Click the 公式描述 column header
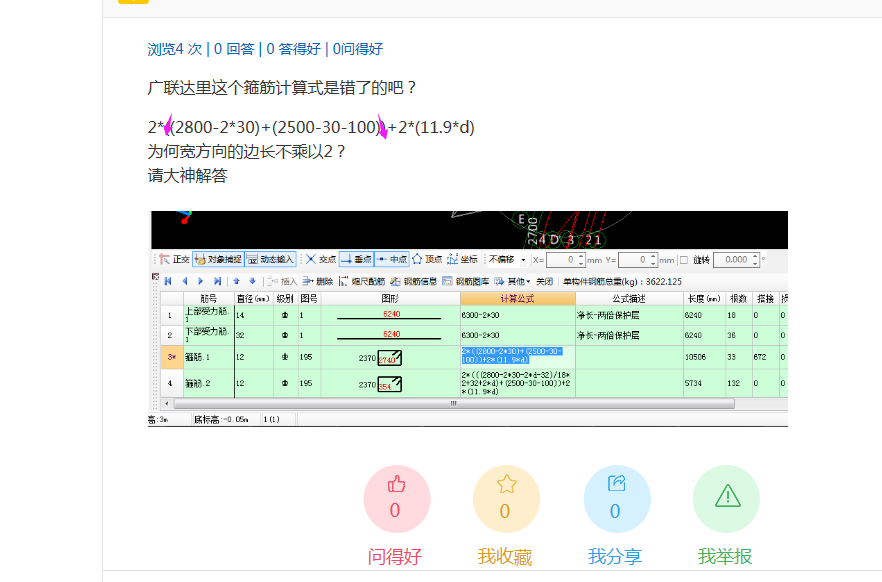Screen dimensions: 882x582 click(x=629, y=299)
